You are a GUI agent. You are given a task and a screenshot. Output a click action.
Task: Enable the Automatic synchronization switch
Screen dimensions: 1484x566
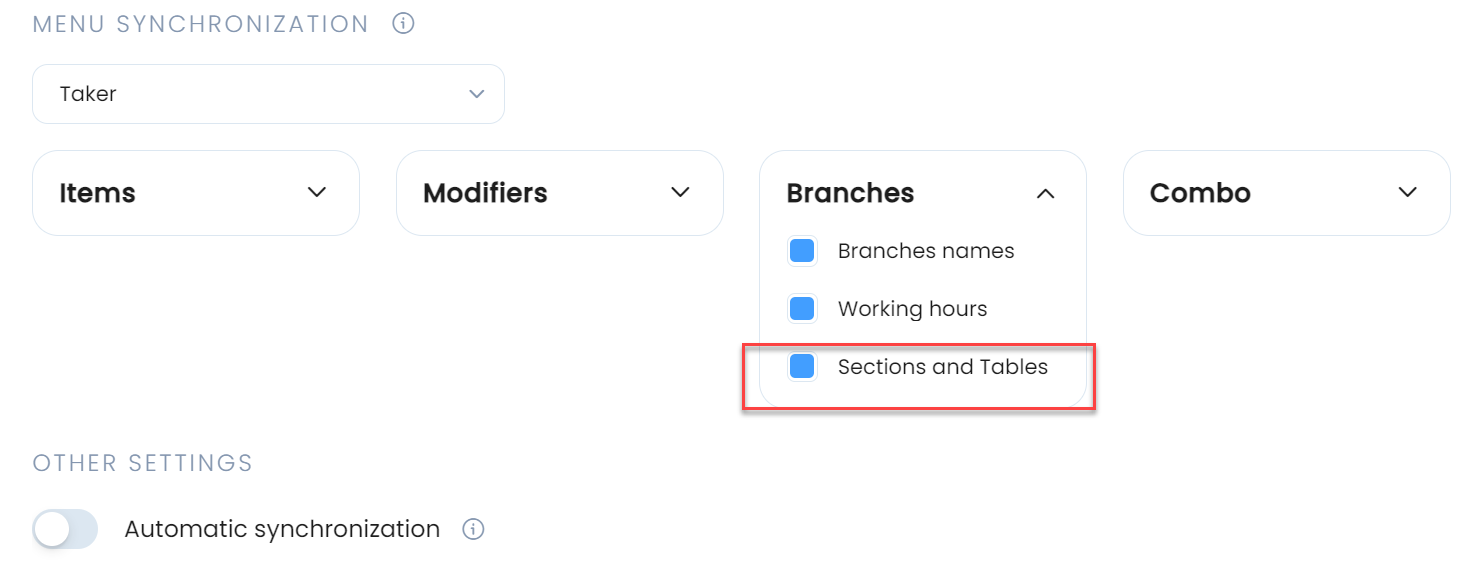[65, 529]
